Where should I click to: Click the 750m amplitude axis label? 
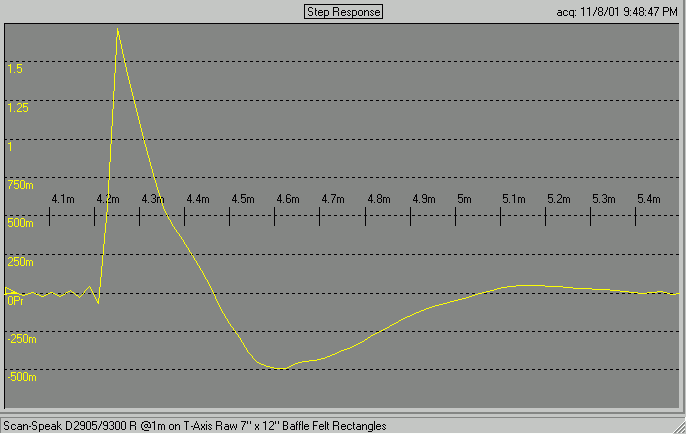pos(21,184)
